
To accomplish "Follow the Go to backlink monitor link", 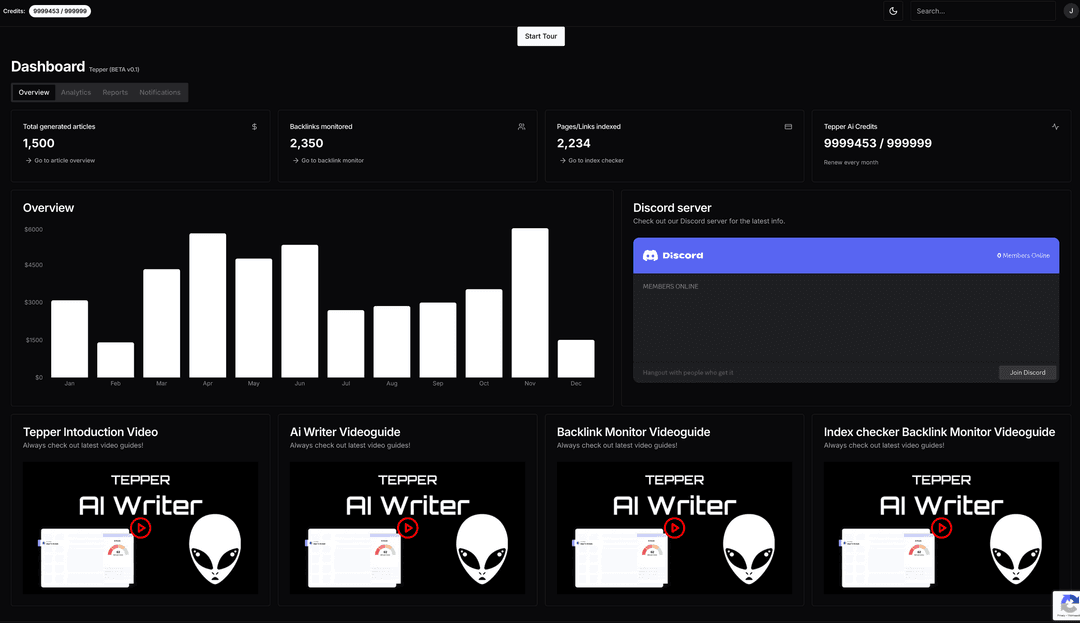I will tap(328, 160).
